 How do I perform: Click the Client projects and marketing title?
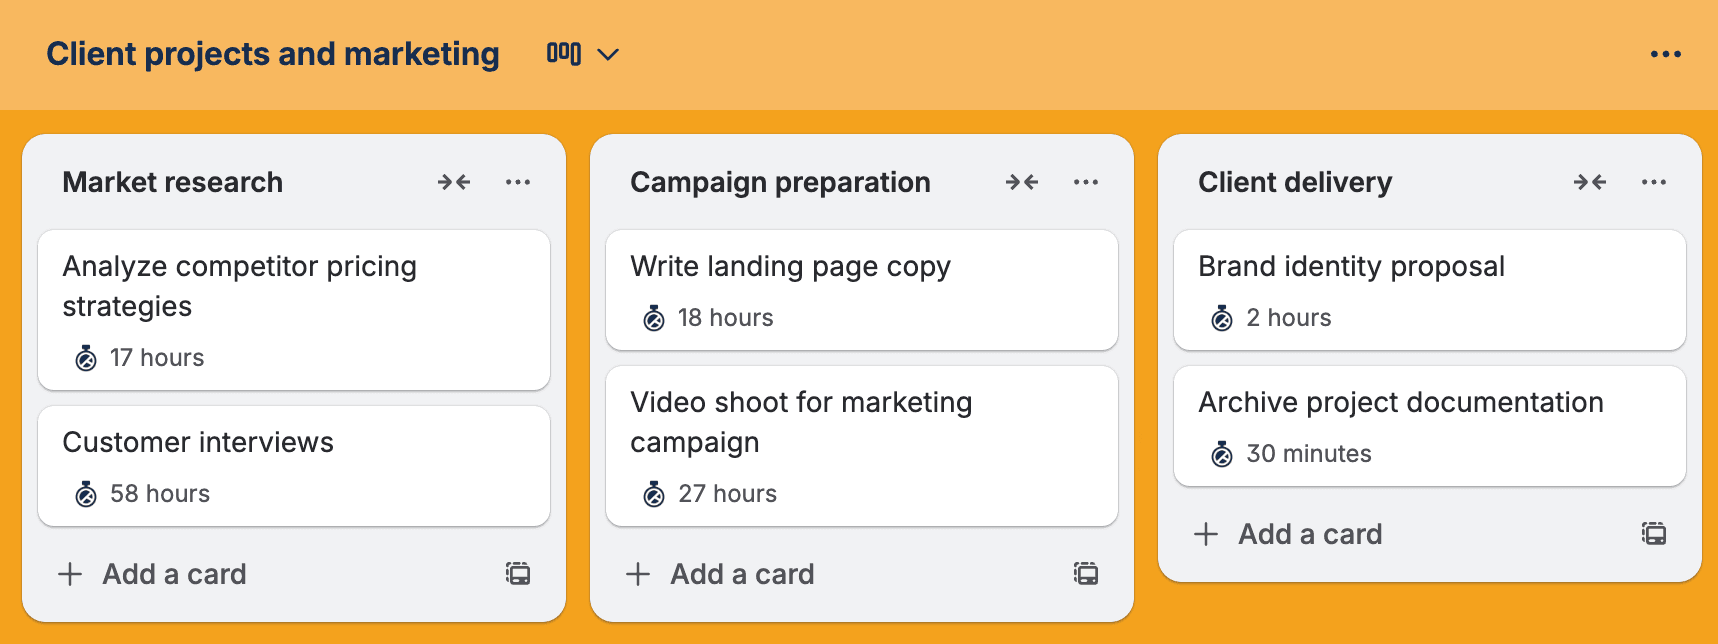click(273, 54)
